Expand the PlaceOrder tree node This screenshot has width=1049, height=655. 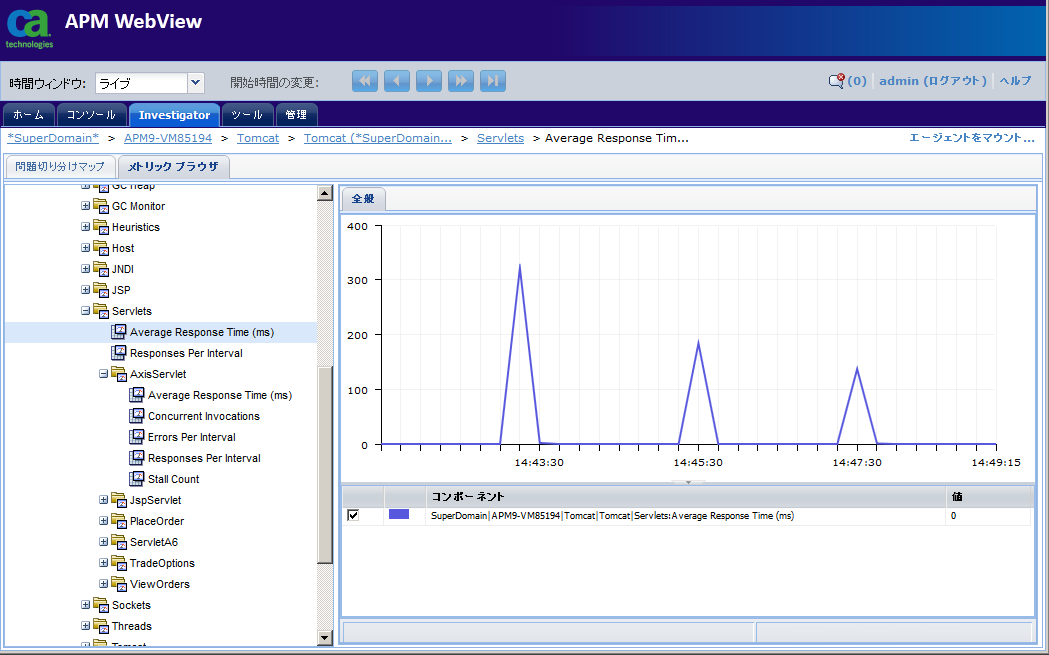pyautogui.click(x=104, y=521)
